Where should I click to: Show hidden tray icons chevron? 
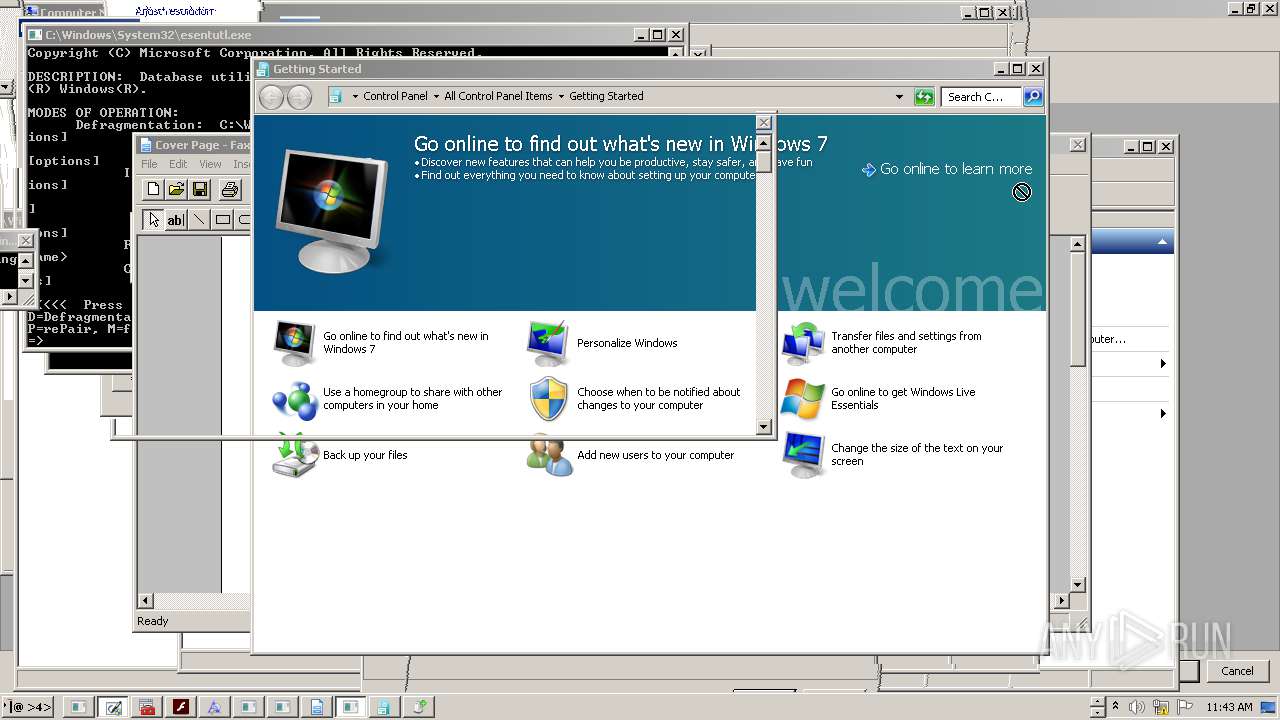(x=1117, y=707)
